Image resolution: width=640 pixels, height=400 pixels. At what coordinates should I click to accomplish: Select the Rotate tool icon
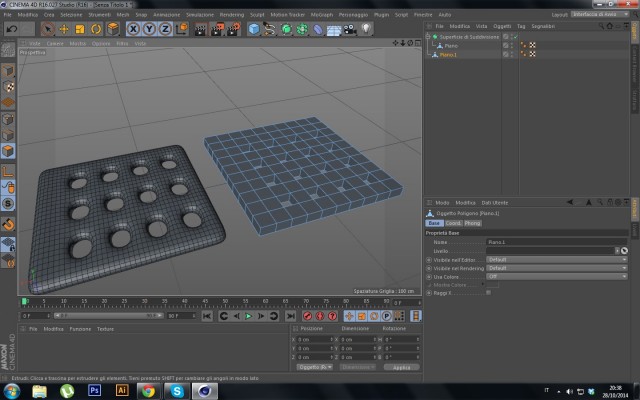pyautogui.click(x=96, y=29)
